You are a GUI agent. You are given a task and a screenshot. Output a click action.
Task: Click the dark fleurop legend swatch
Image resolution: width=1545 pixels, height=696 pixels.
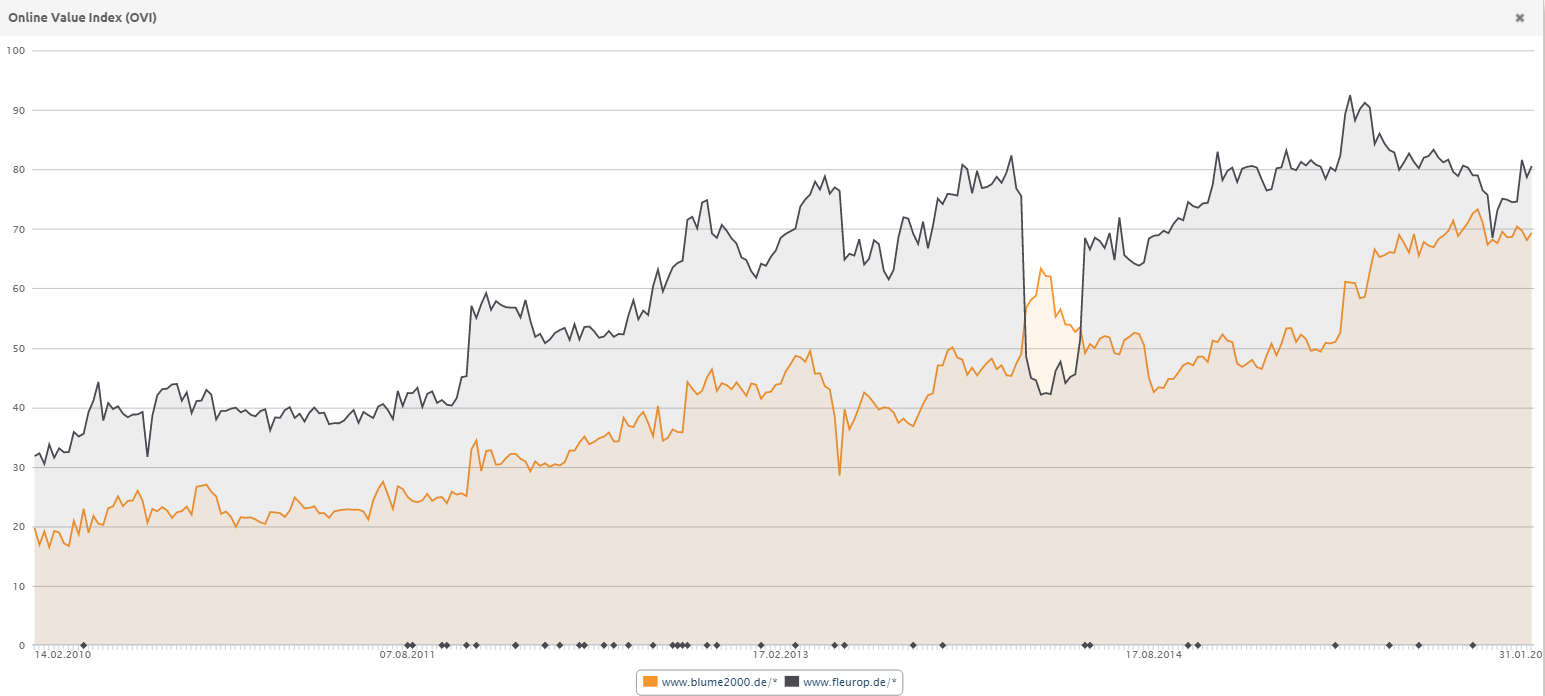coord(792,682)
